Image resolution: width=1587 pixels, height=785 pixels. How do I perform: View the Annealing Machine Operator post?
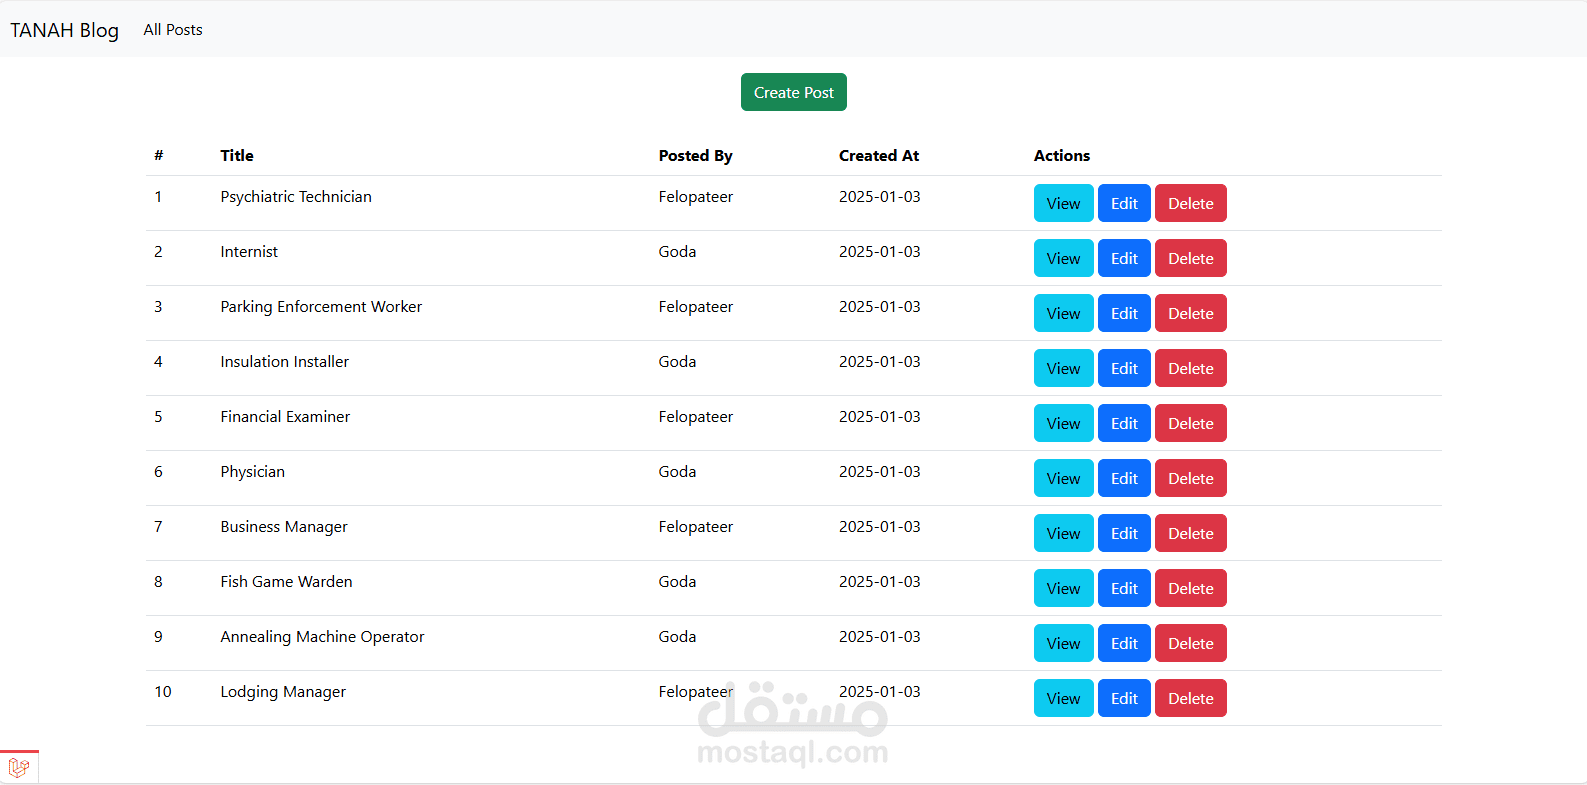[x=1063, y=643]
